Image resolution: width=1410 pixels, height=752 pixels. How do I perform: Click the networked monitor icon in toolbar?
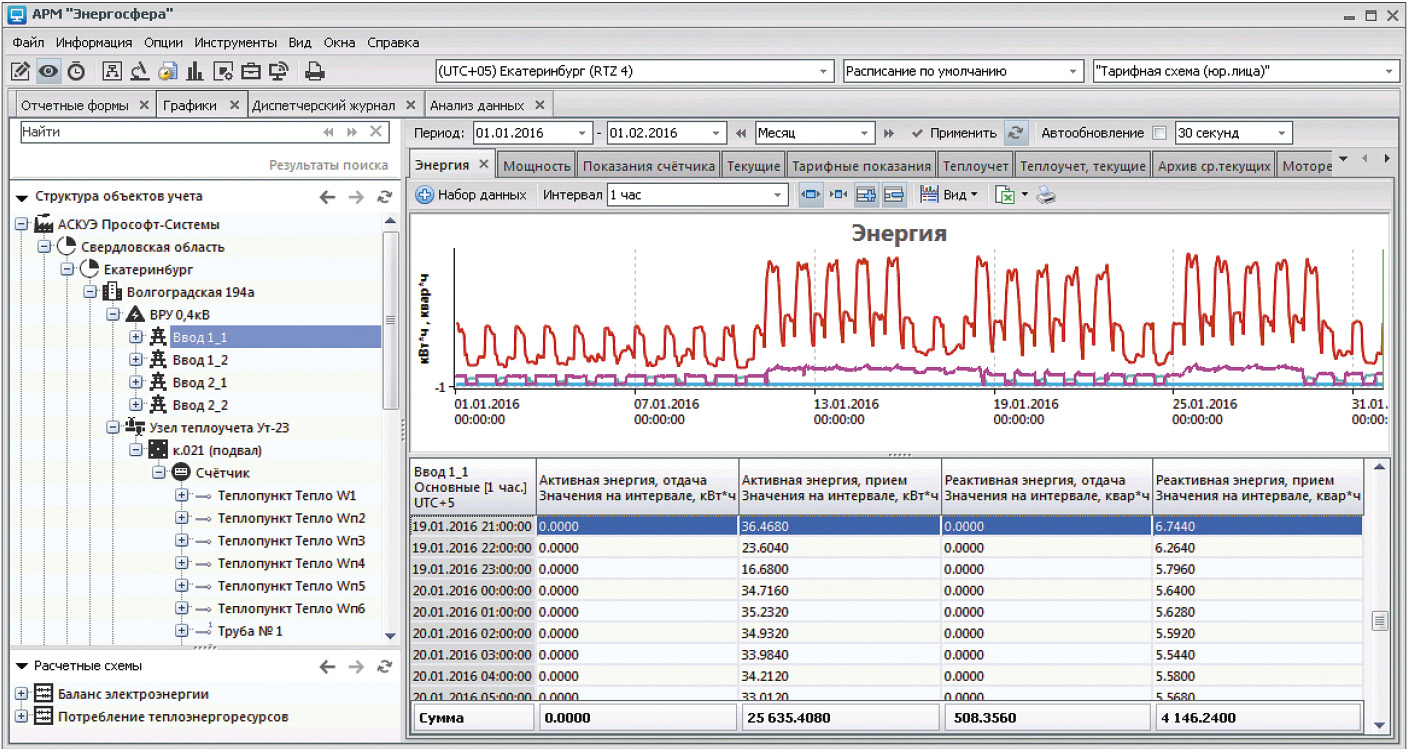[x=279, y=71]
